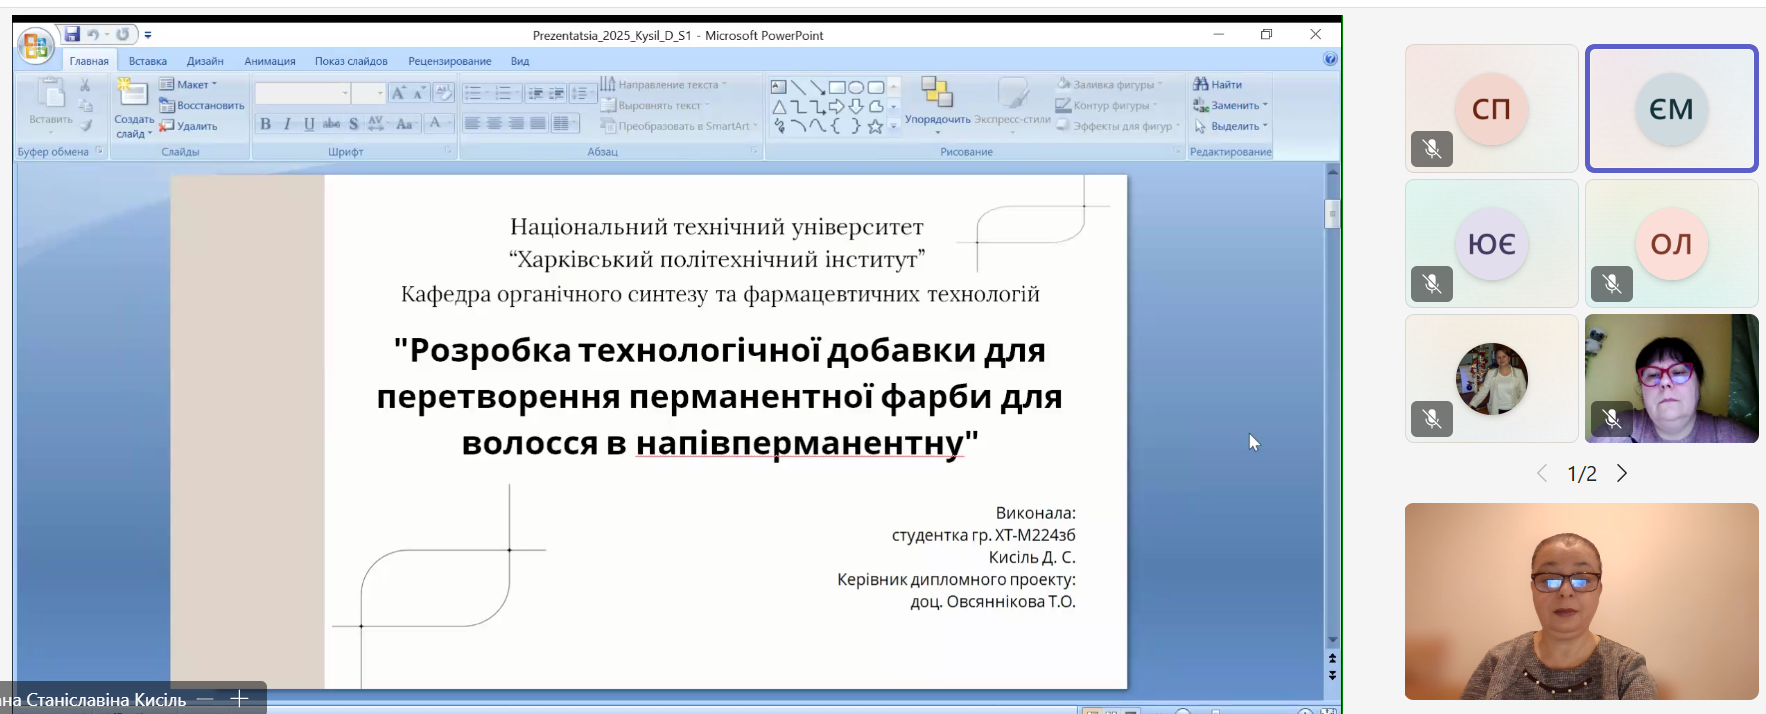The width and height of the screenshot is (1766, 714).
Task: Click the Восстановить slide reset button
Action: pyautogui.click(x=202, y=106)
